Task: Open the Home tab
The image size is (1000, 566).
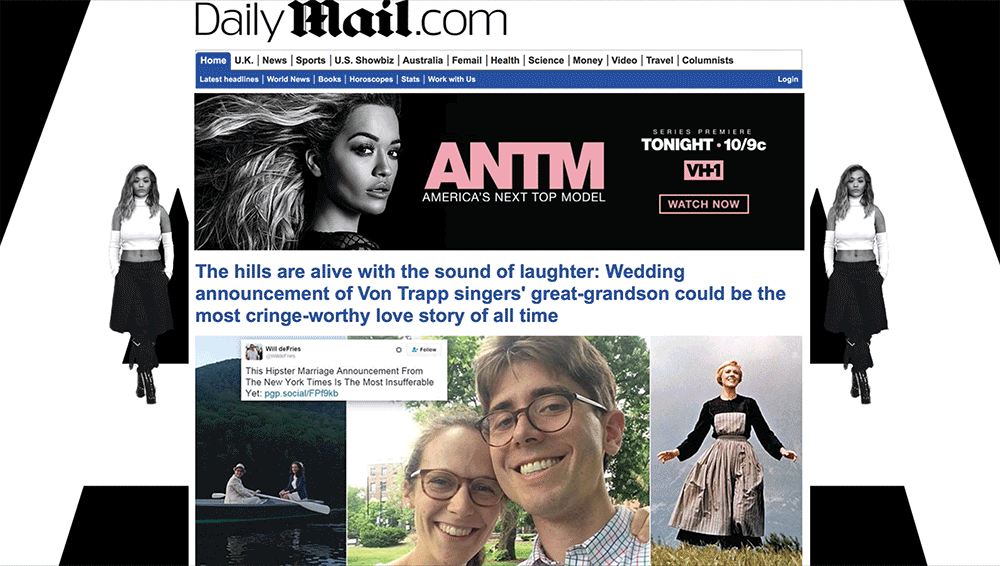Action: (213, 61)
